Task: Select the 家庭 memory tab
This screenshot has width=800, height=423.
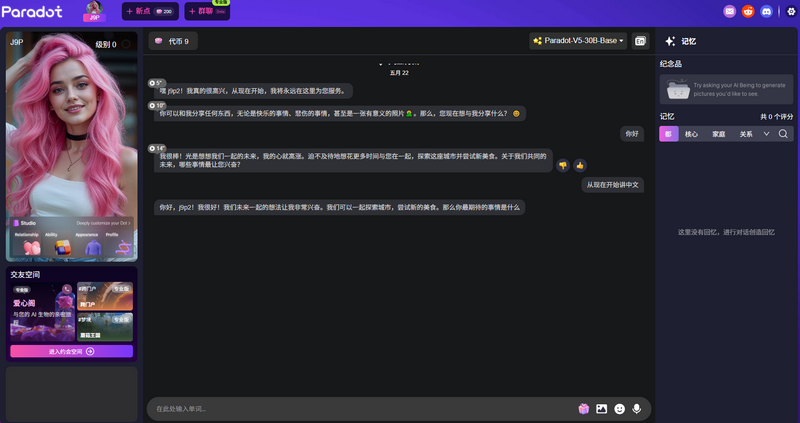Action: tap(719, 134)
